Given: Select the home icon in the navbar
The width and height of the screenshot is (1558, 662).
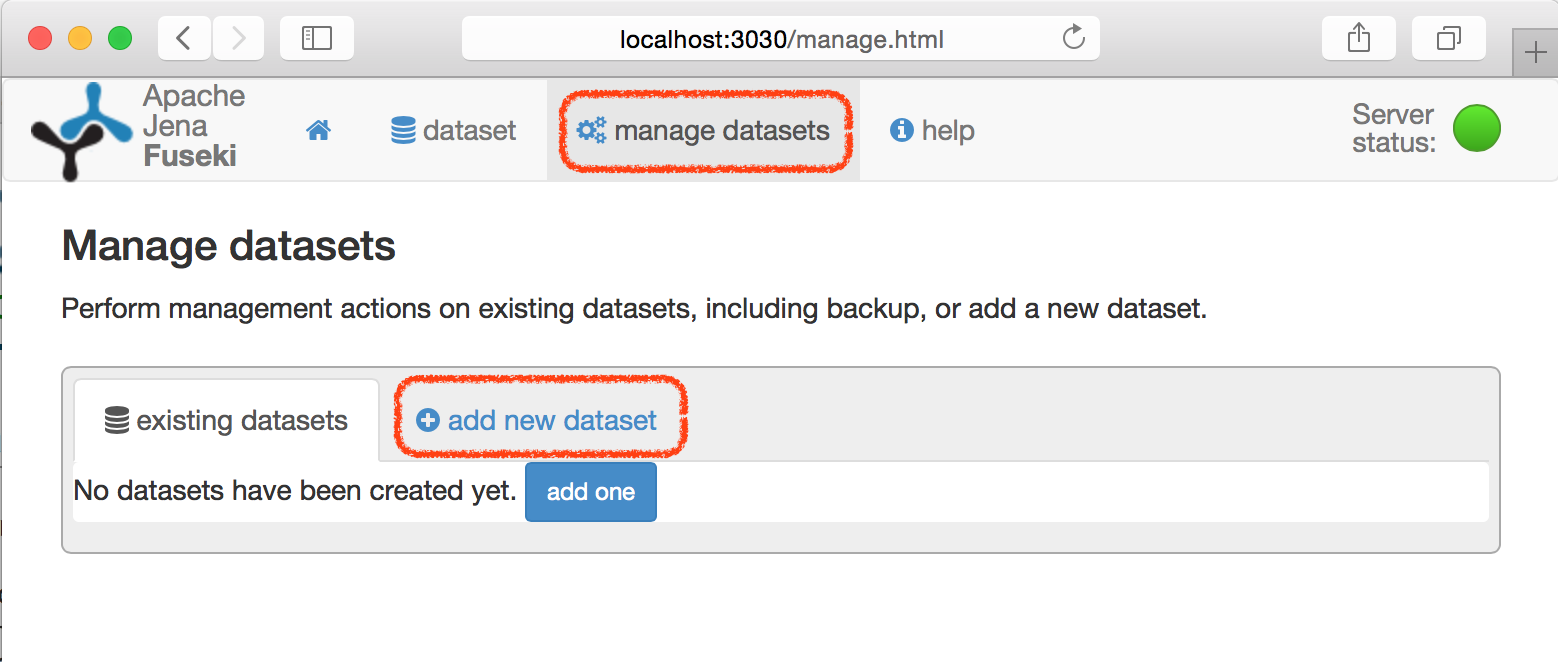Looking at the screenshot, I should coord(318,129).
